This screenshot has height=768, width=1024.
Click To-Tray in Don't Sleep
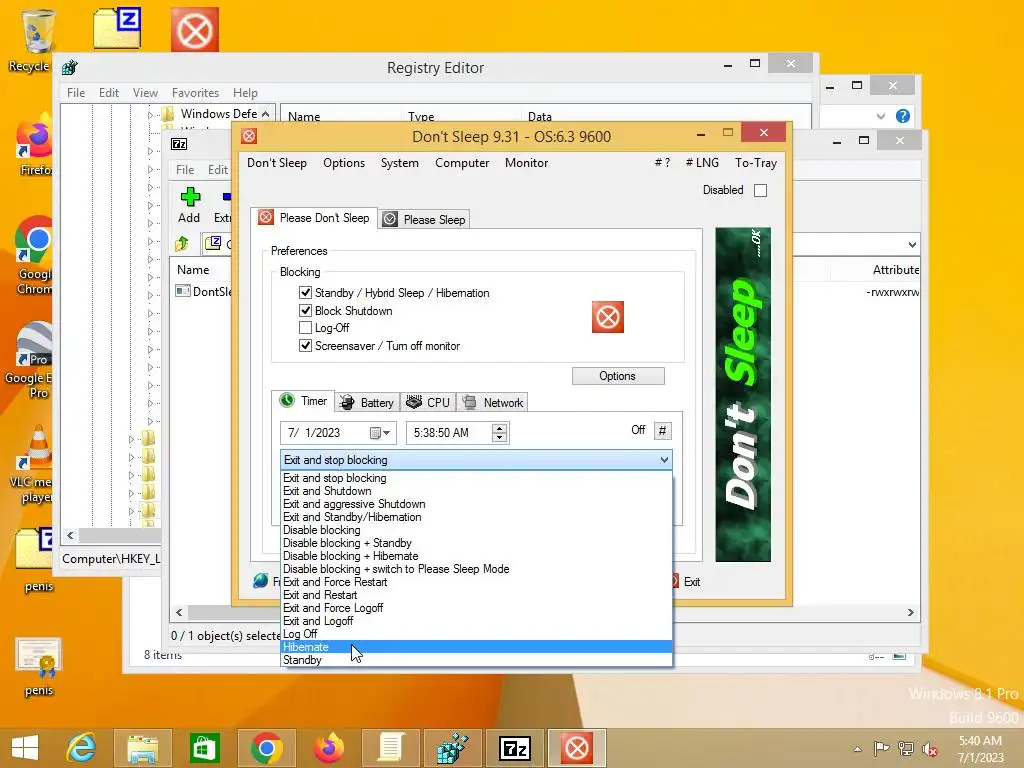[756, 163]
